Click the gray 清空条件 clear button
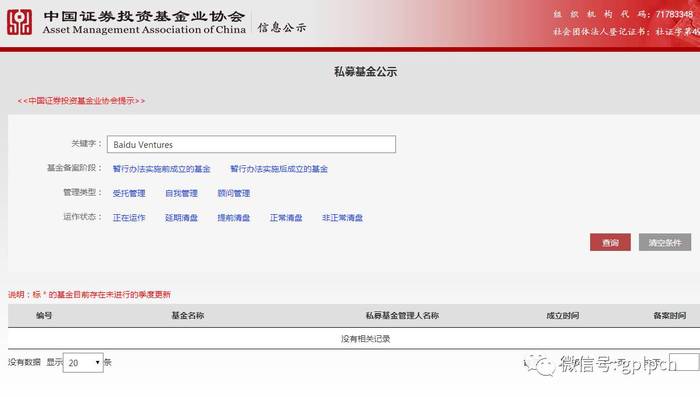The width and height of the screenshot is (700, 397). point(665,242)
